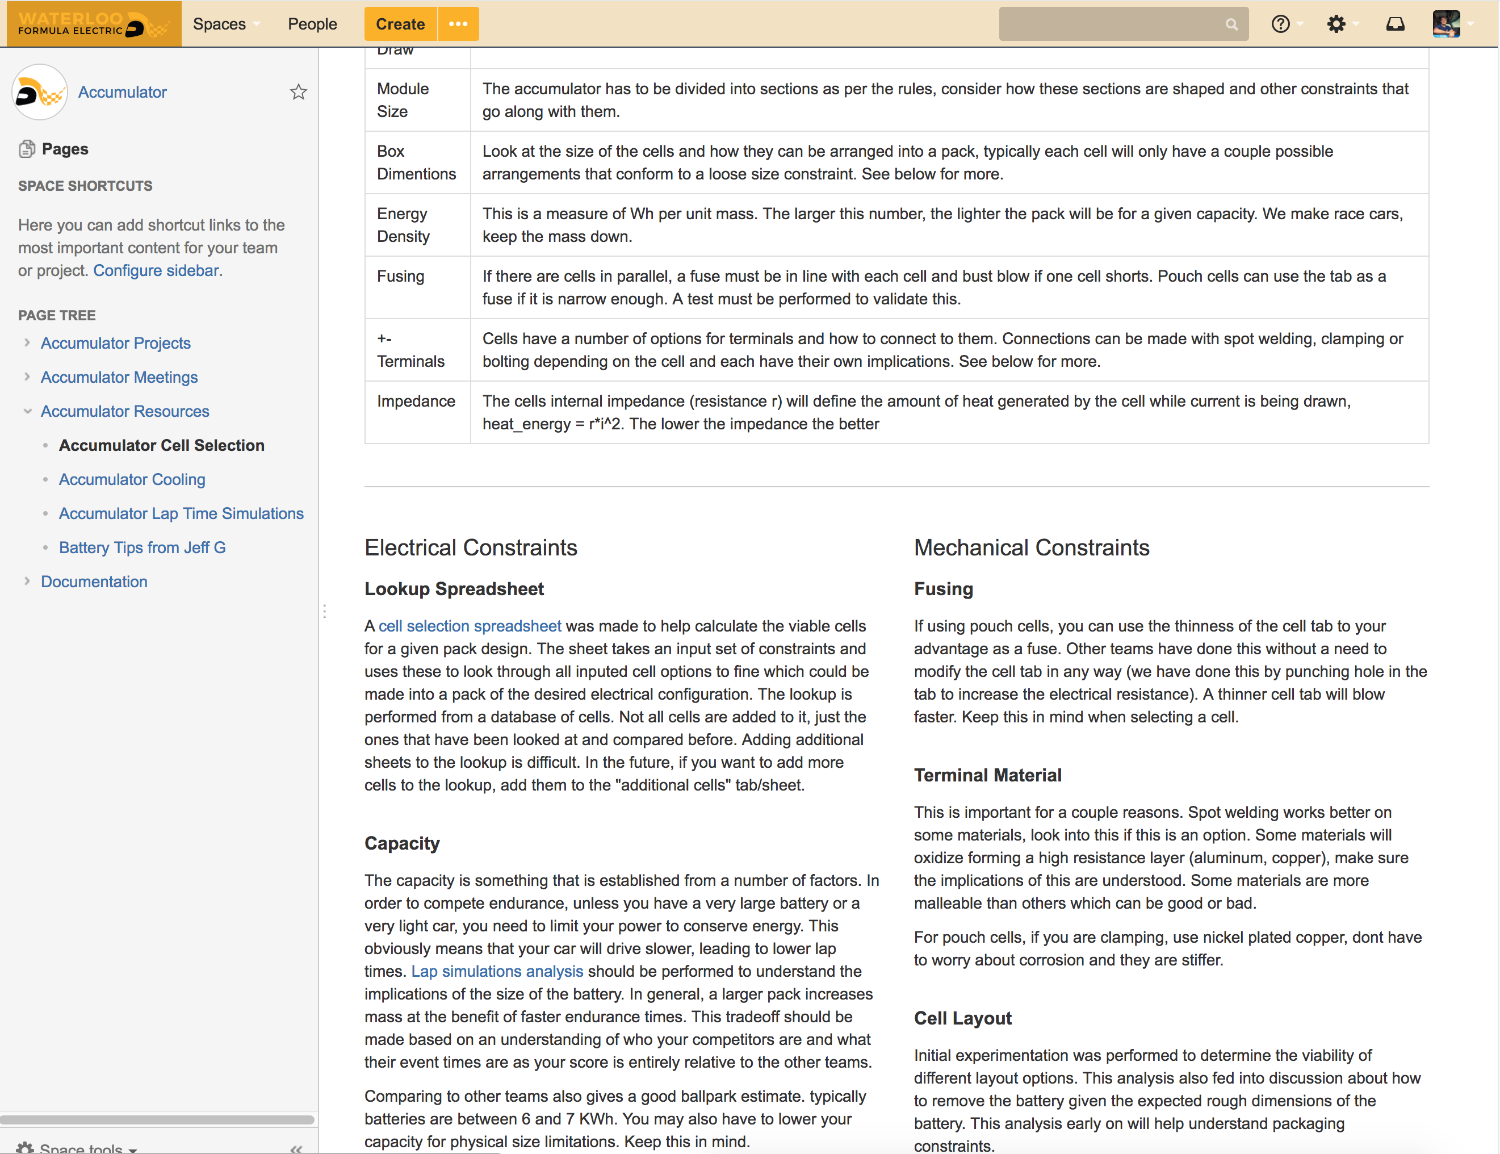Click the 'Lookup Spreadsheet' subheading
Screen dimensions: 1500x1154
click(454, 589)
